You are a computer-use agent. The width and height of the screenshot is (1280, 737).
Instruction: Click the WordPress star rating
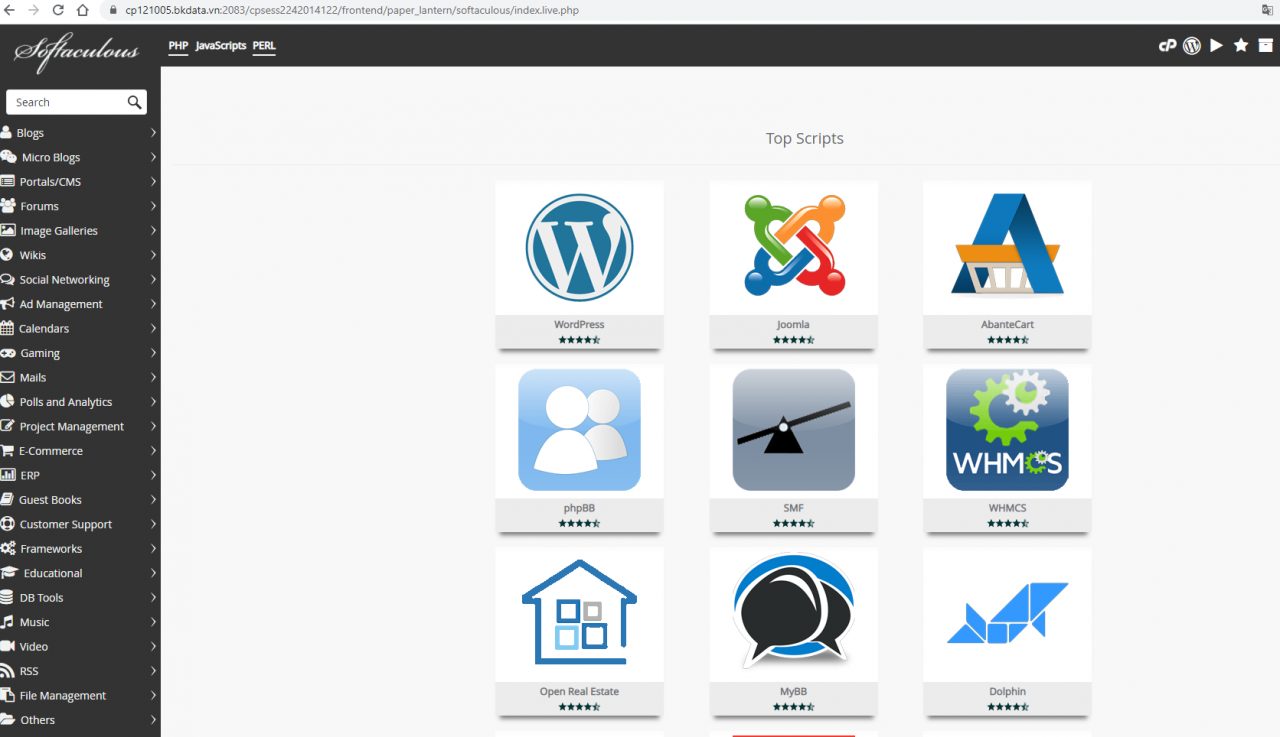(579, 340)
